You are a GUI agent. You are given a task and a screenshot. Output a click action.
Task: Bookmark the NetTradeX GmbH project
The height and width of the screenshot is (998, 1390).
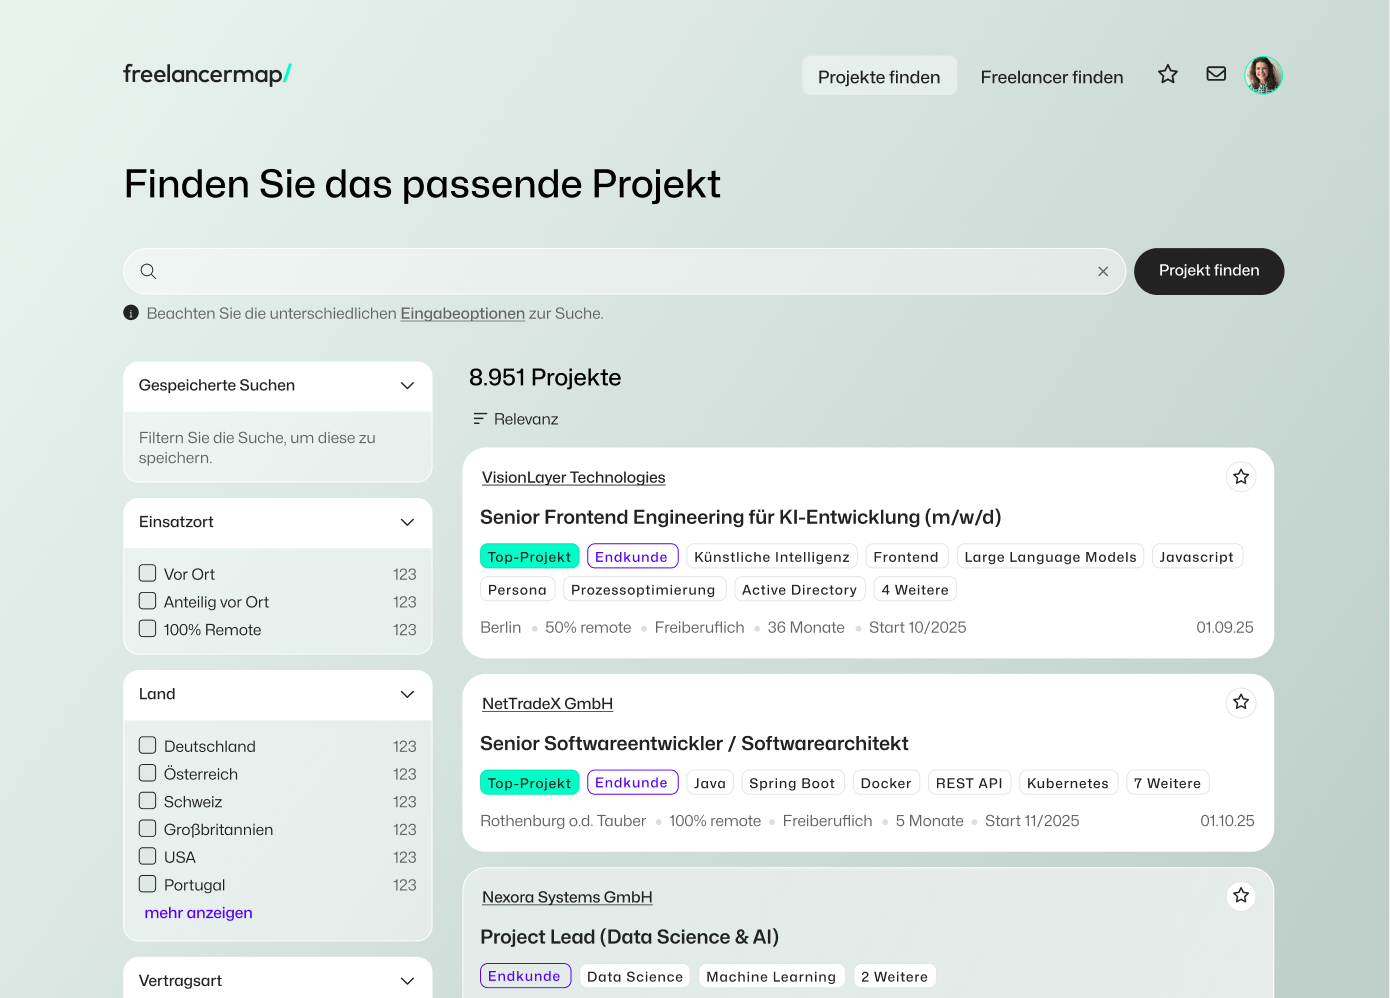coord(1241,703)
